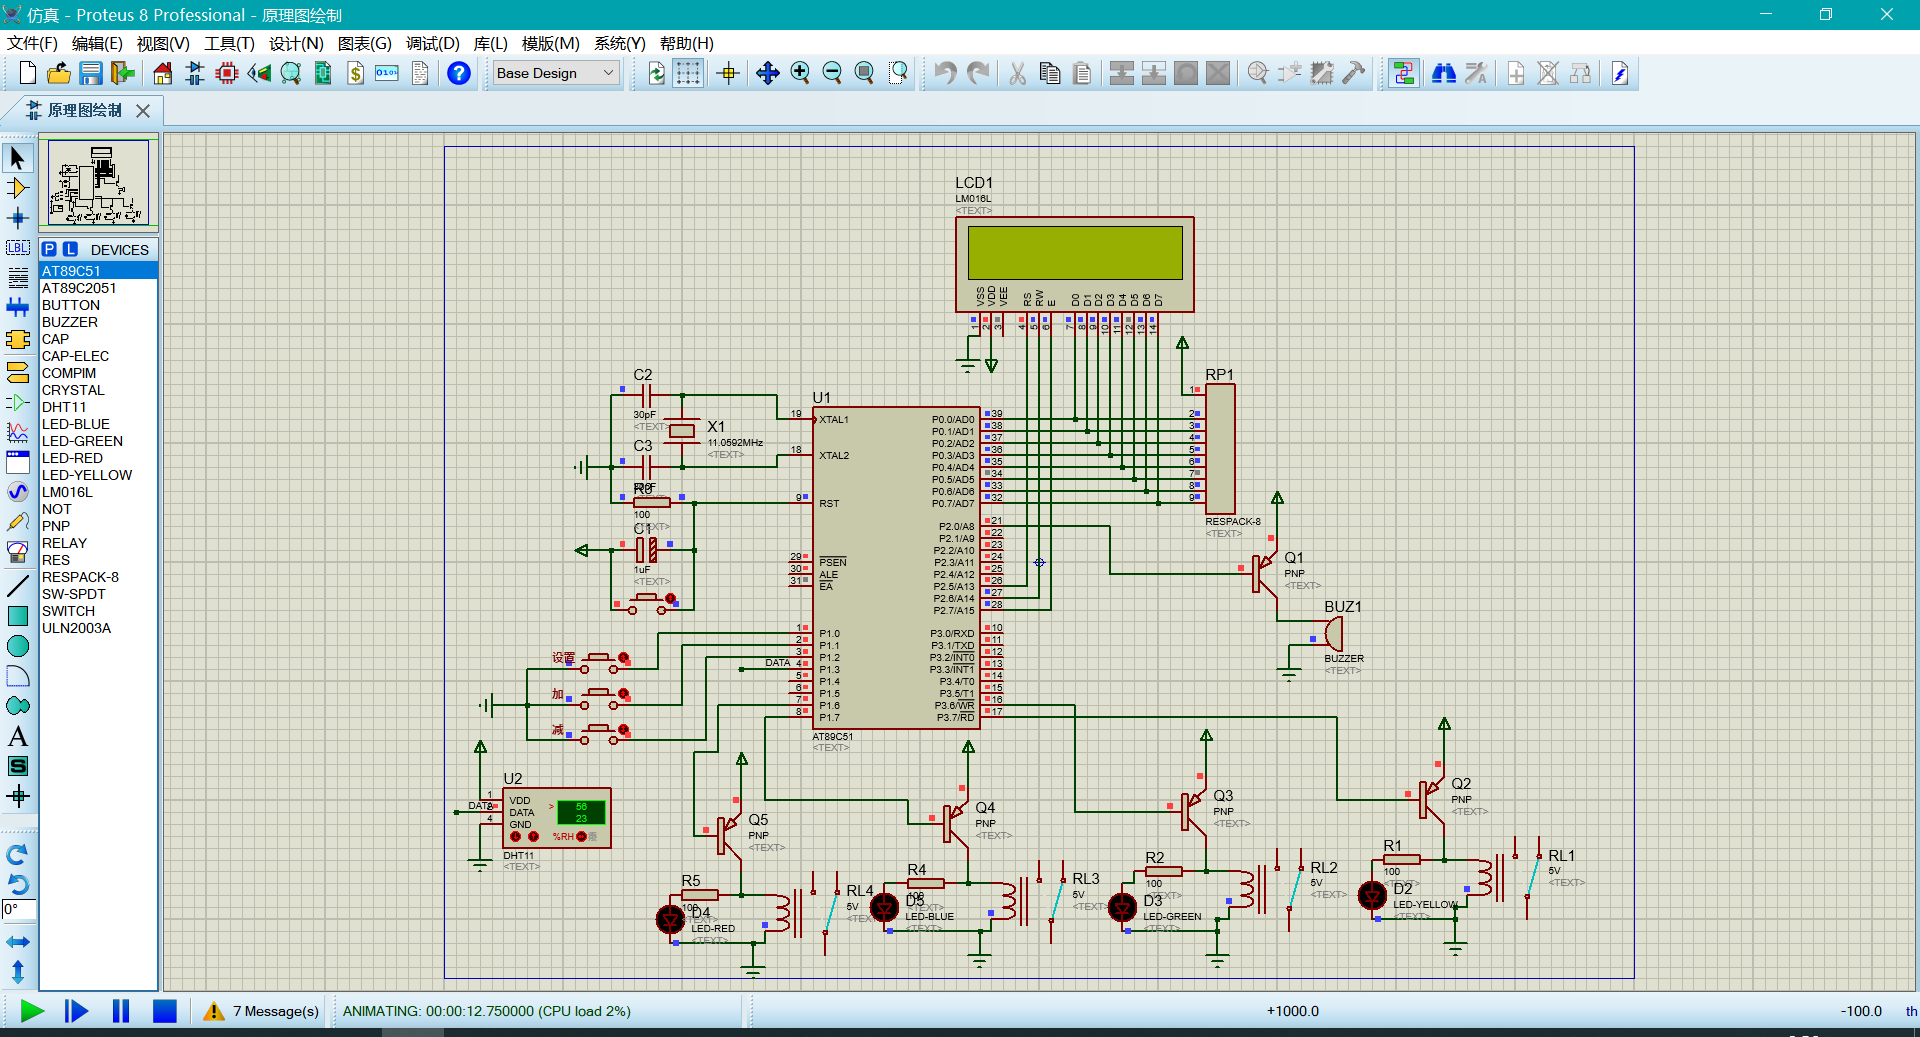Create a new project with the blank page icon
Screen dimensions: 1920x1037
click(28, 73)
